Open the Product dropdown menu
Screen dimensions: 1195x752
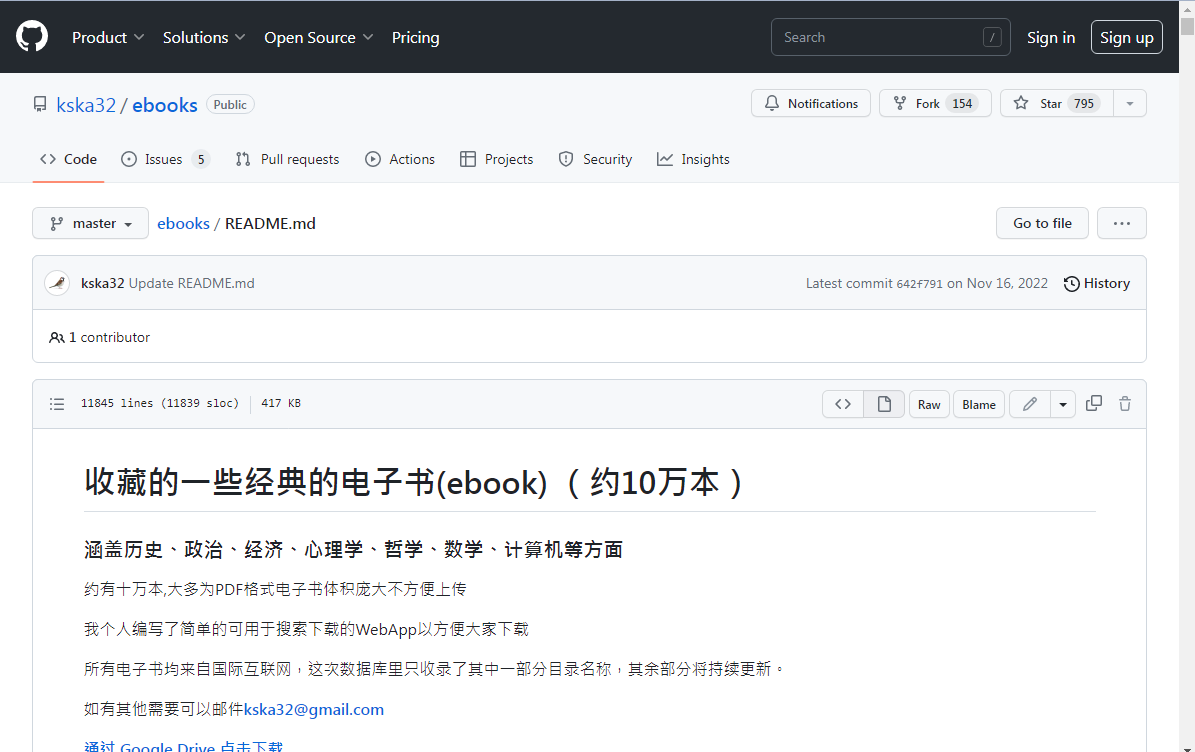[107, 37]
